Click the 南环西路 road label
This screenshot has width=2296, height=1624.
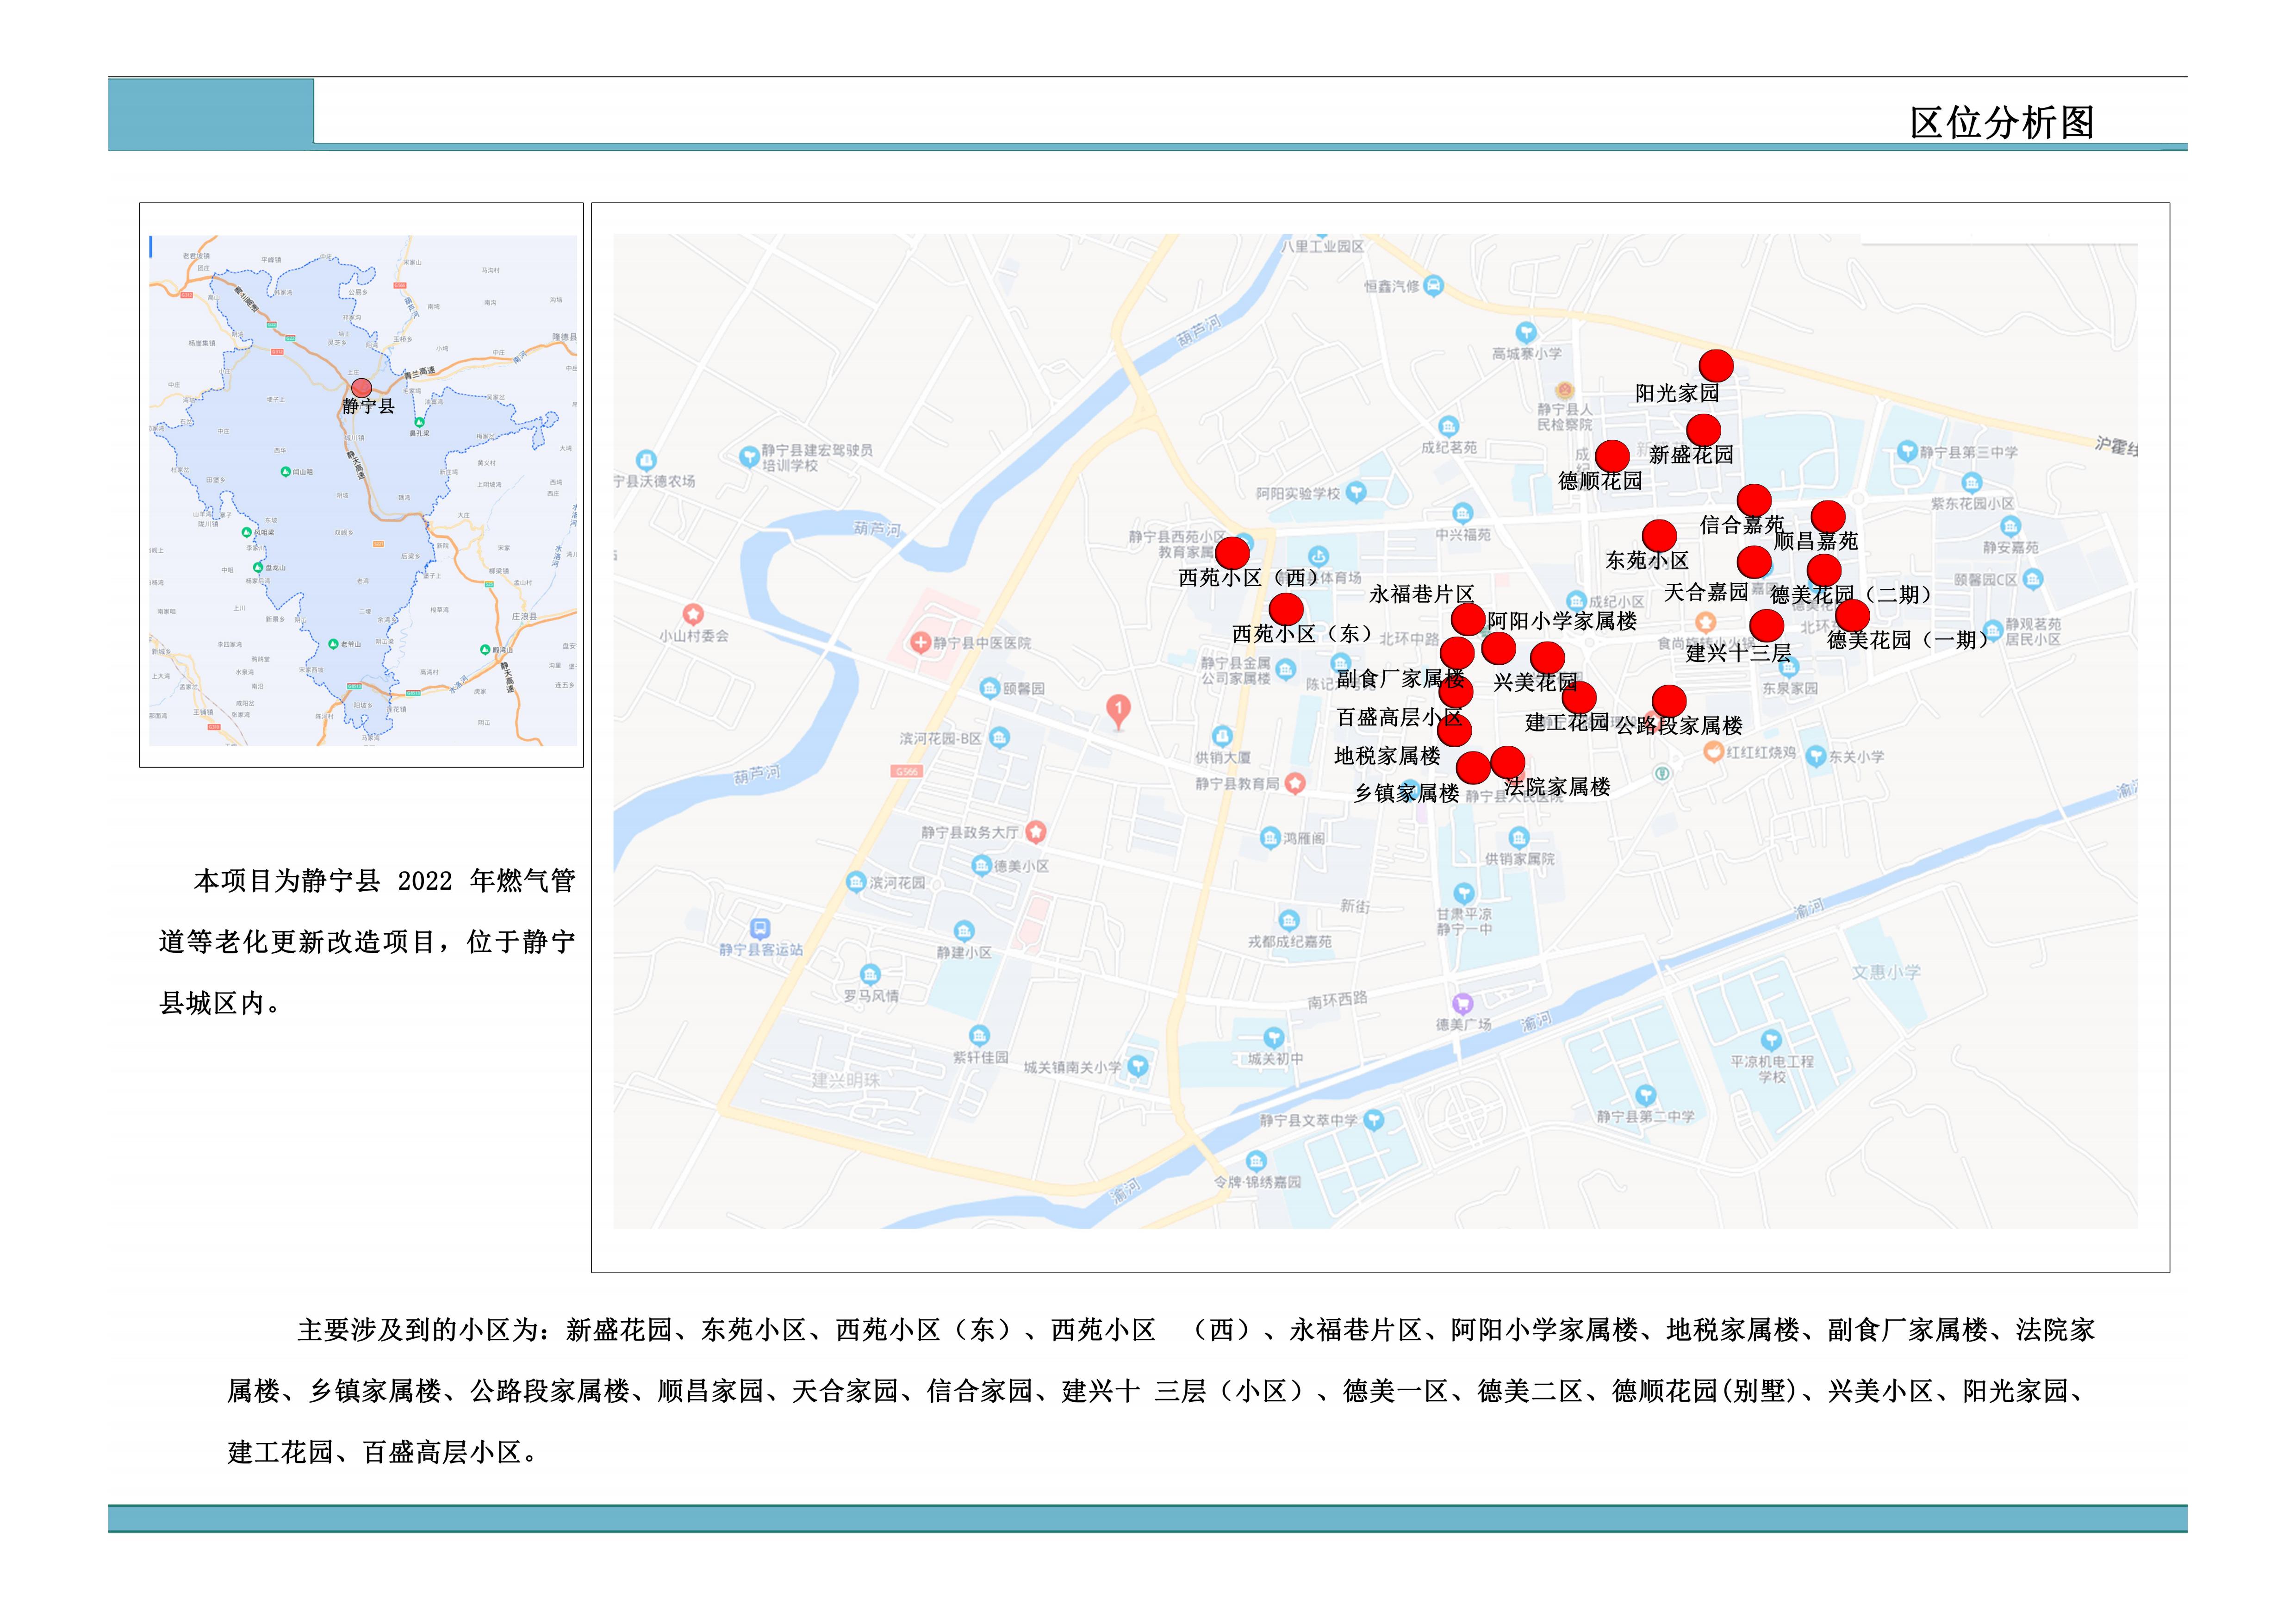click(x=1337, y=999)
